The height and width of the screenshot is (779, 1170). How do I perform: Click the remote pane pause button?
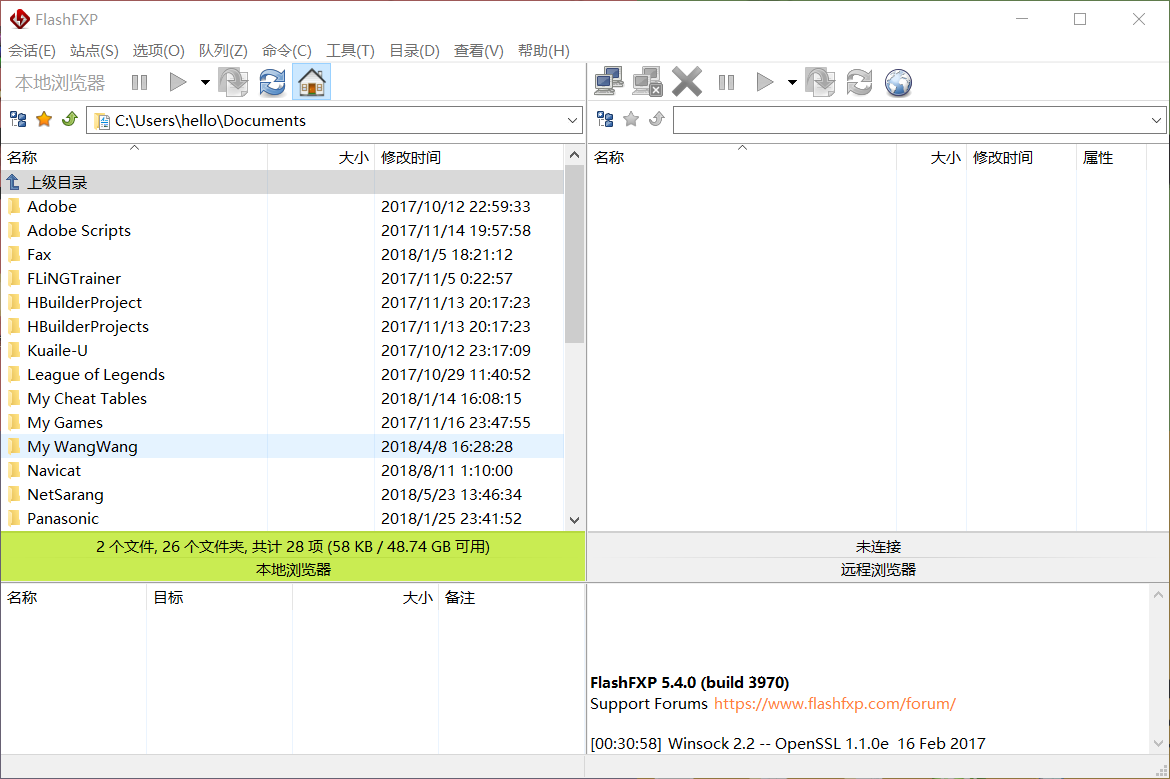[727, 82]
